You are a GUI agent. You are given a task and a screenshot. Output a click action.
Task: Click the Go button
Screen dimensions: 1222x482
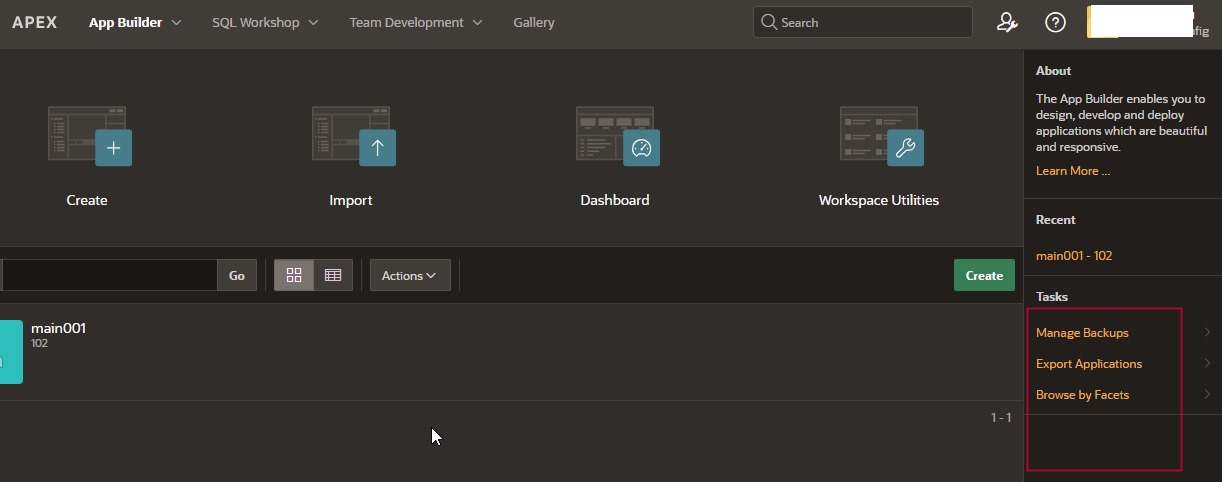tap(237, 275)
